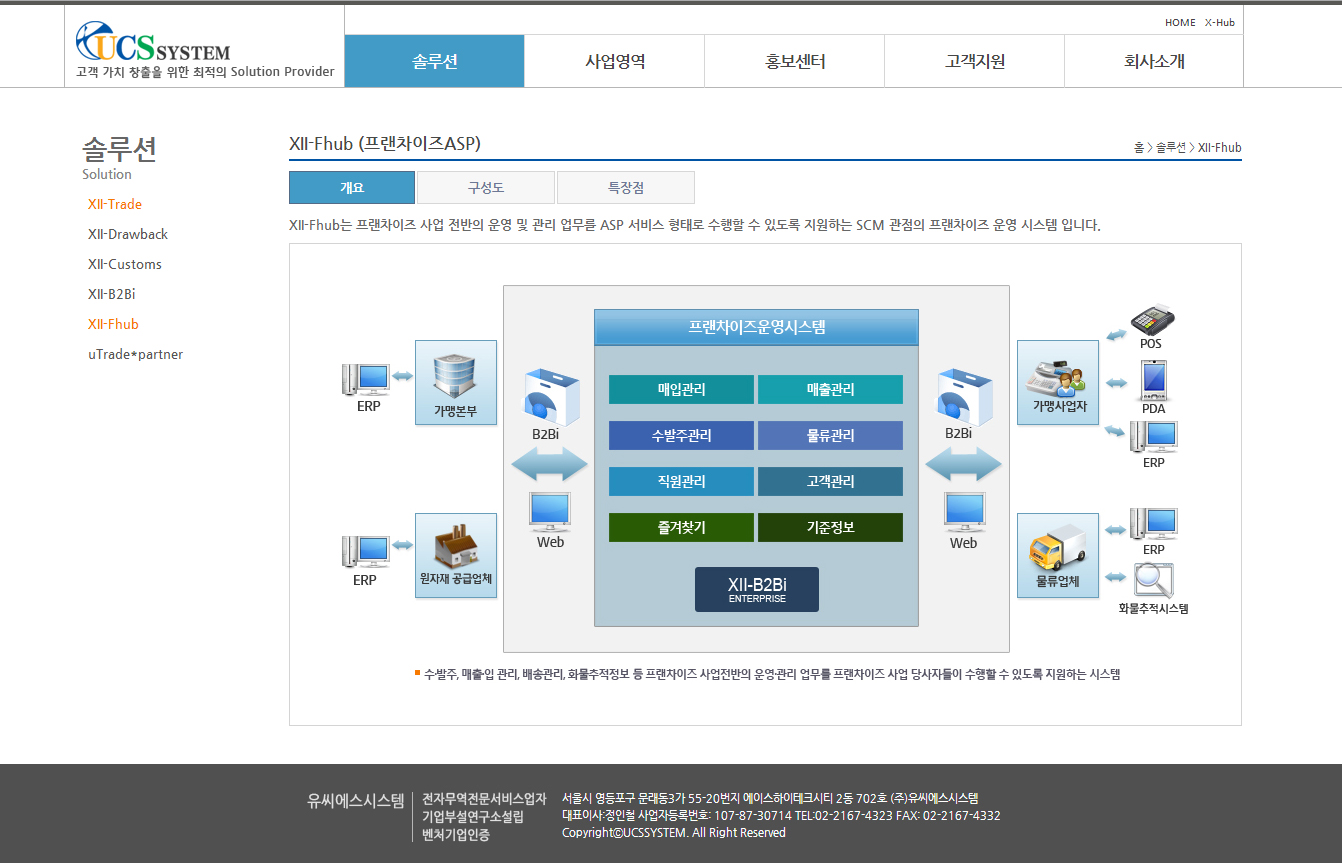1342x863 pixels.
Task: Click the 즐겨찾기 module box
Action: [x=681, y=527]
